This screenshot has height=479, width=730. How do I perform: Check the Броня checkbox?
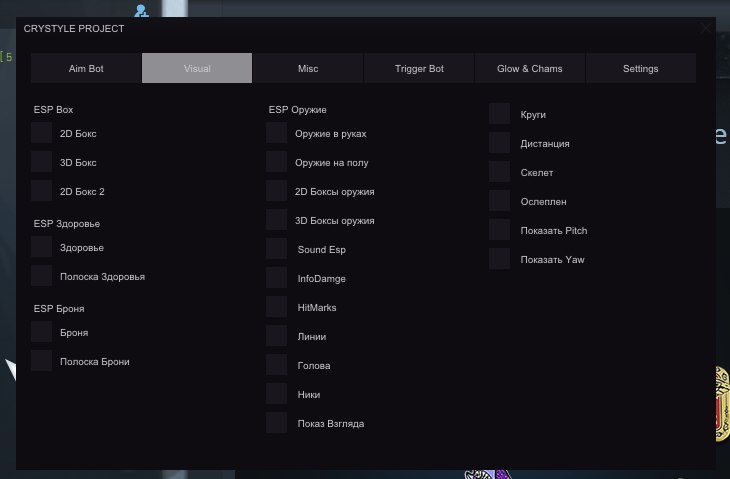click(x=41, y=331)
